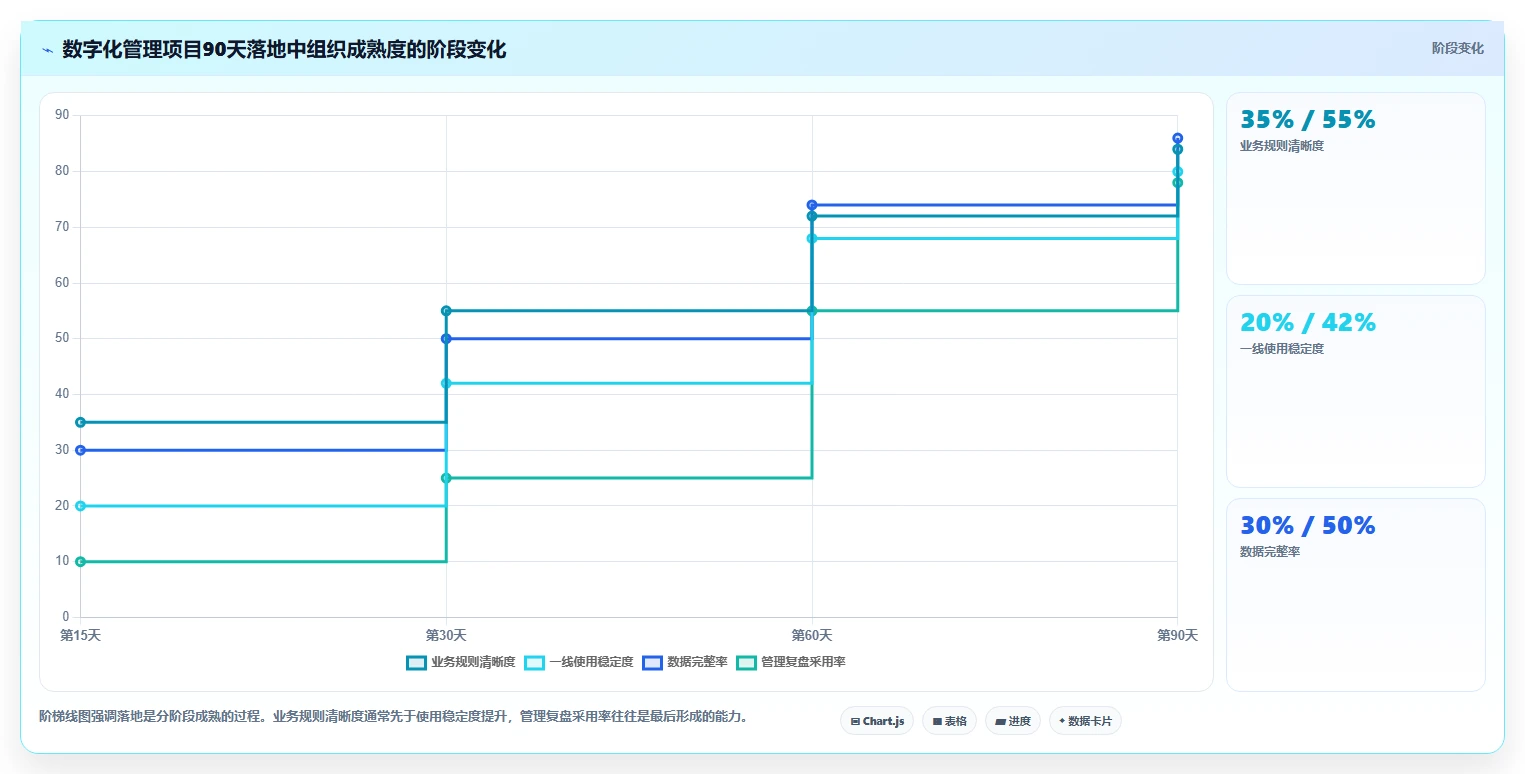This screenshot has width=1525, height=774.
Task: Click the 第15天 x-axis label
Action: click(80, 635)
